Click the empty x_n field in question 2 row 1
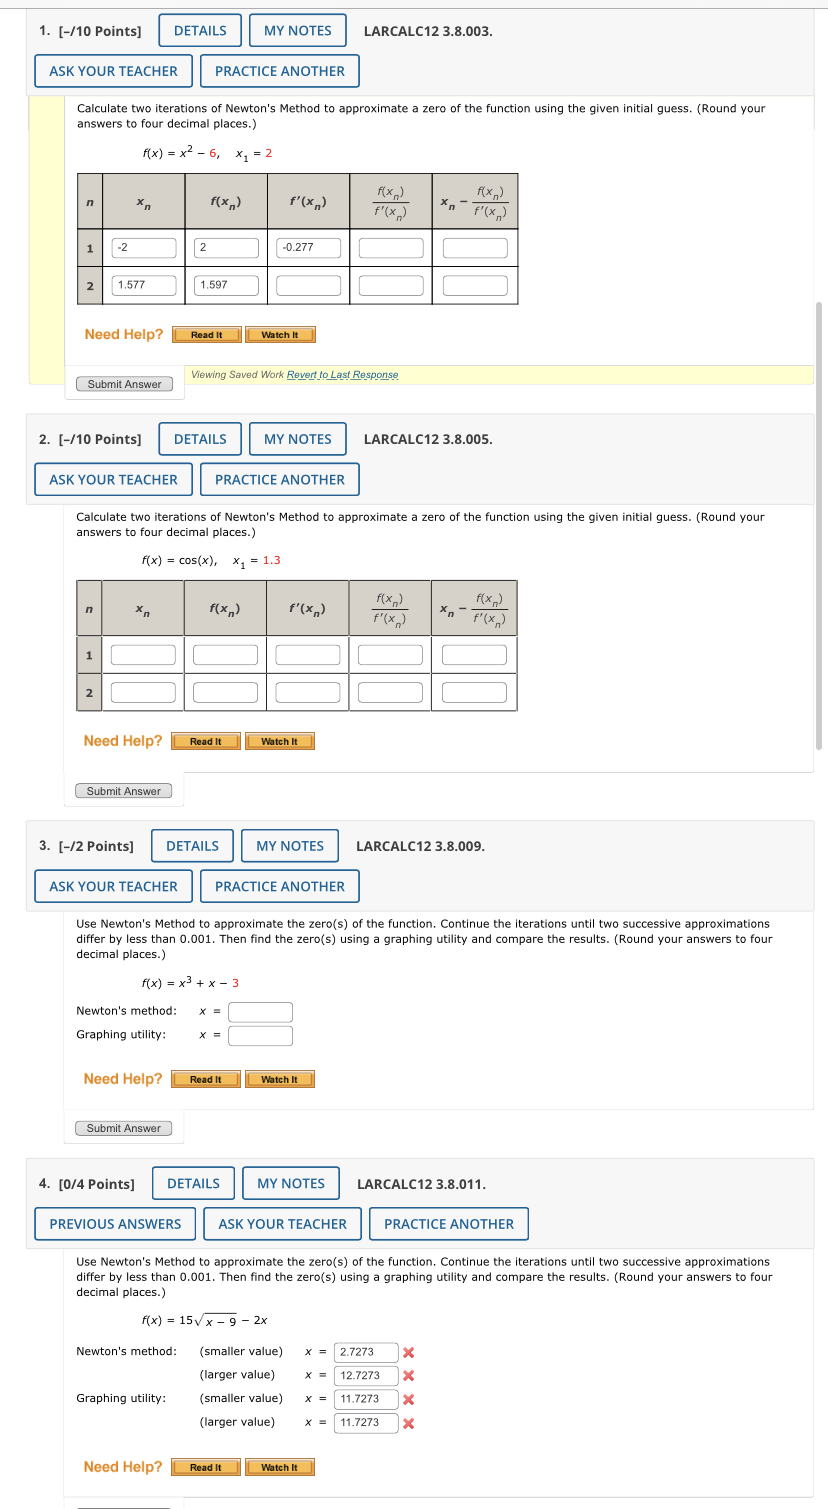This screenshot has height=1509, width=828. click(142, 653)
